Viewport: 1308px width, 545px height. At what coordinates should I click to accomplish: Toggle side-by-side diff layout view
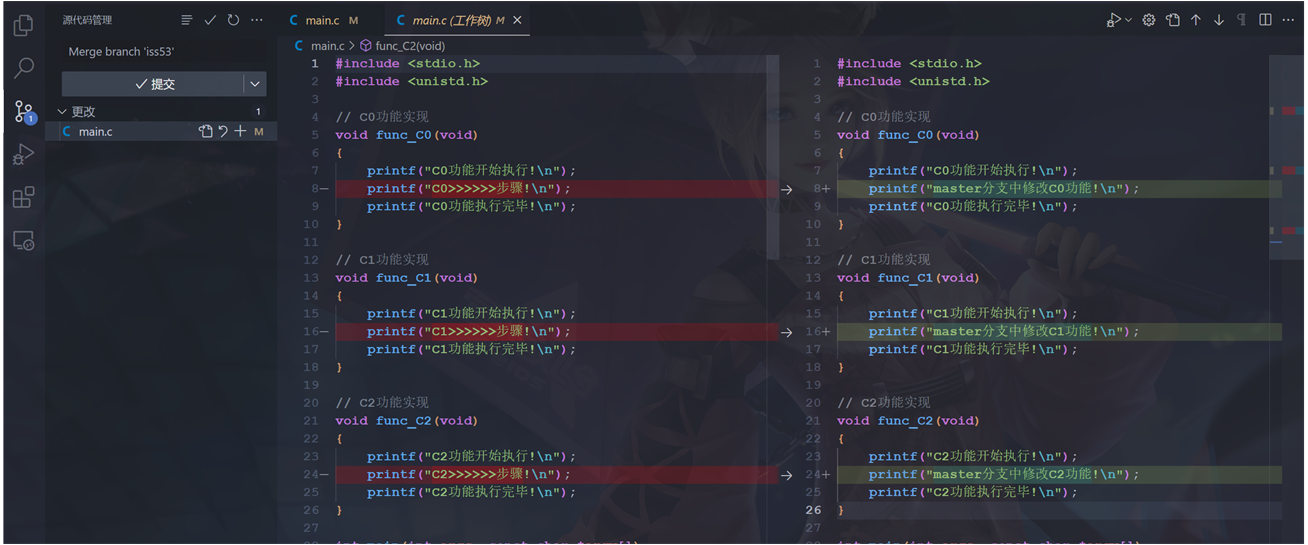pyautogui.click(x=1265, y=20)
